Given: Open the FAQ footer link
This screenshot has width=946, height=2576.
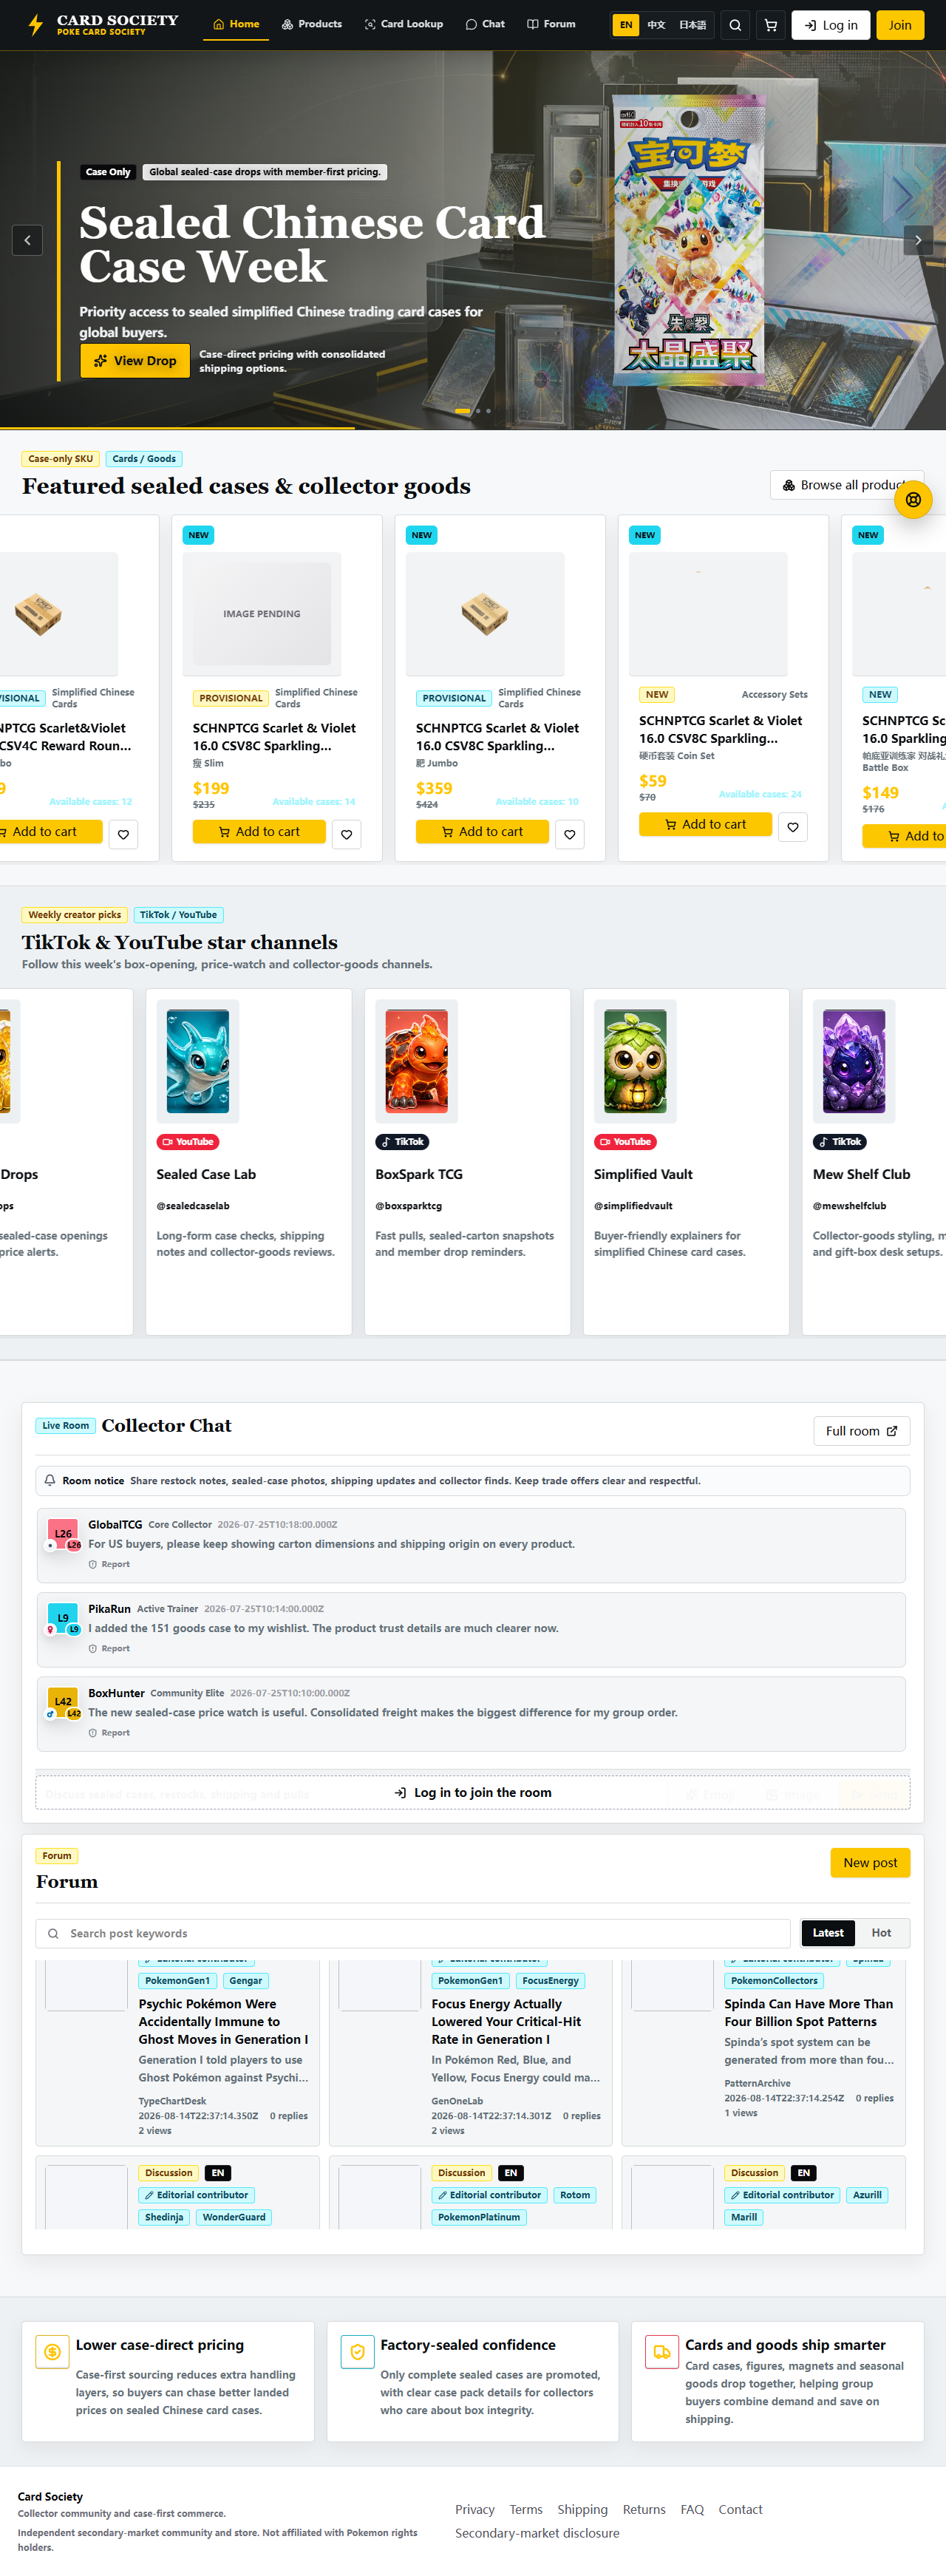Looking at the screenshot, I should (x=692, y=2509).
